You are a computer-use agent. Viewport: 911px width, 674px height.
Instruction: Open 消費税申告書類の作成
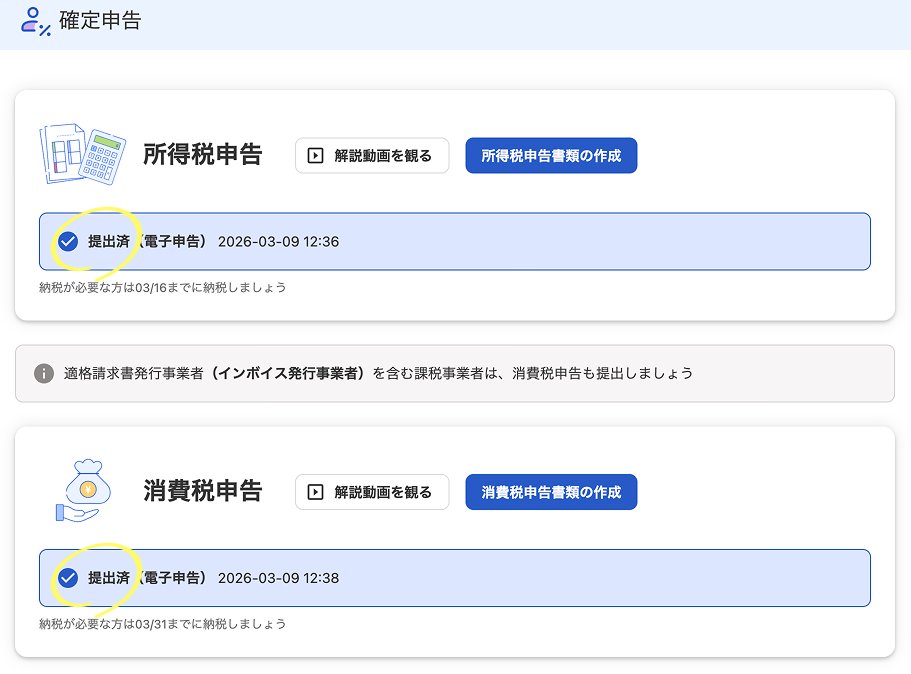[551, 492]
